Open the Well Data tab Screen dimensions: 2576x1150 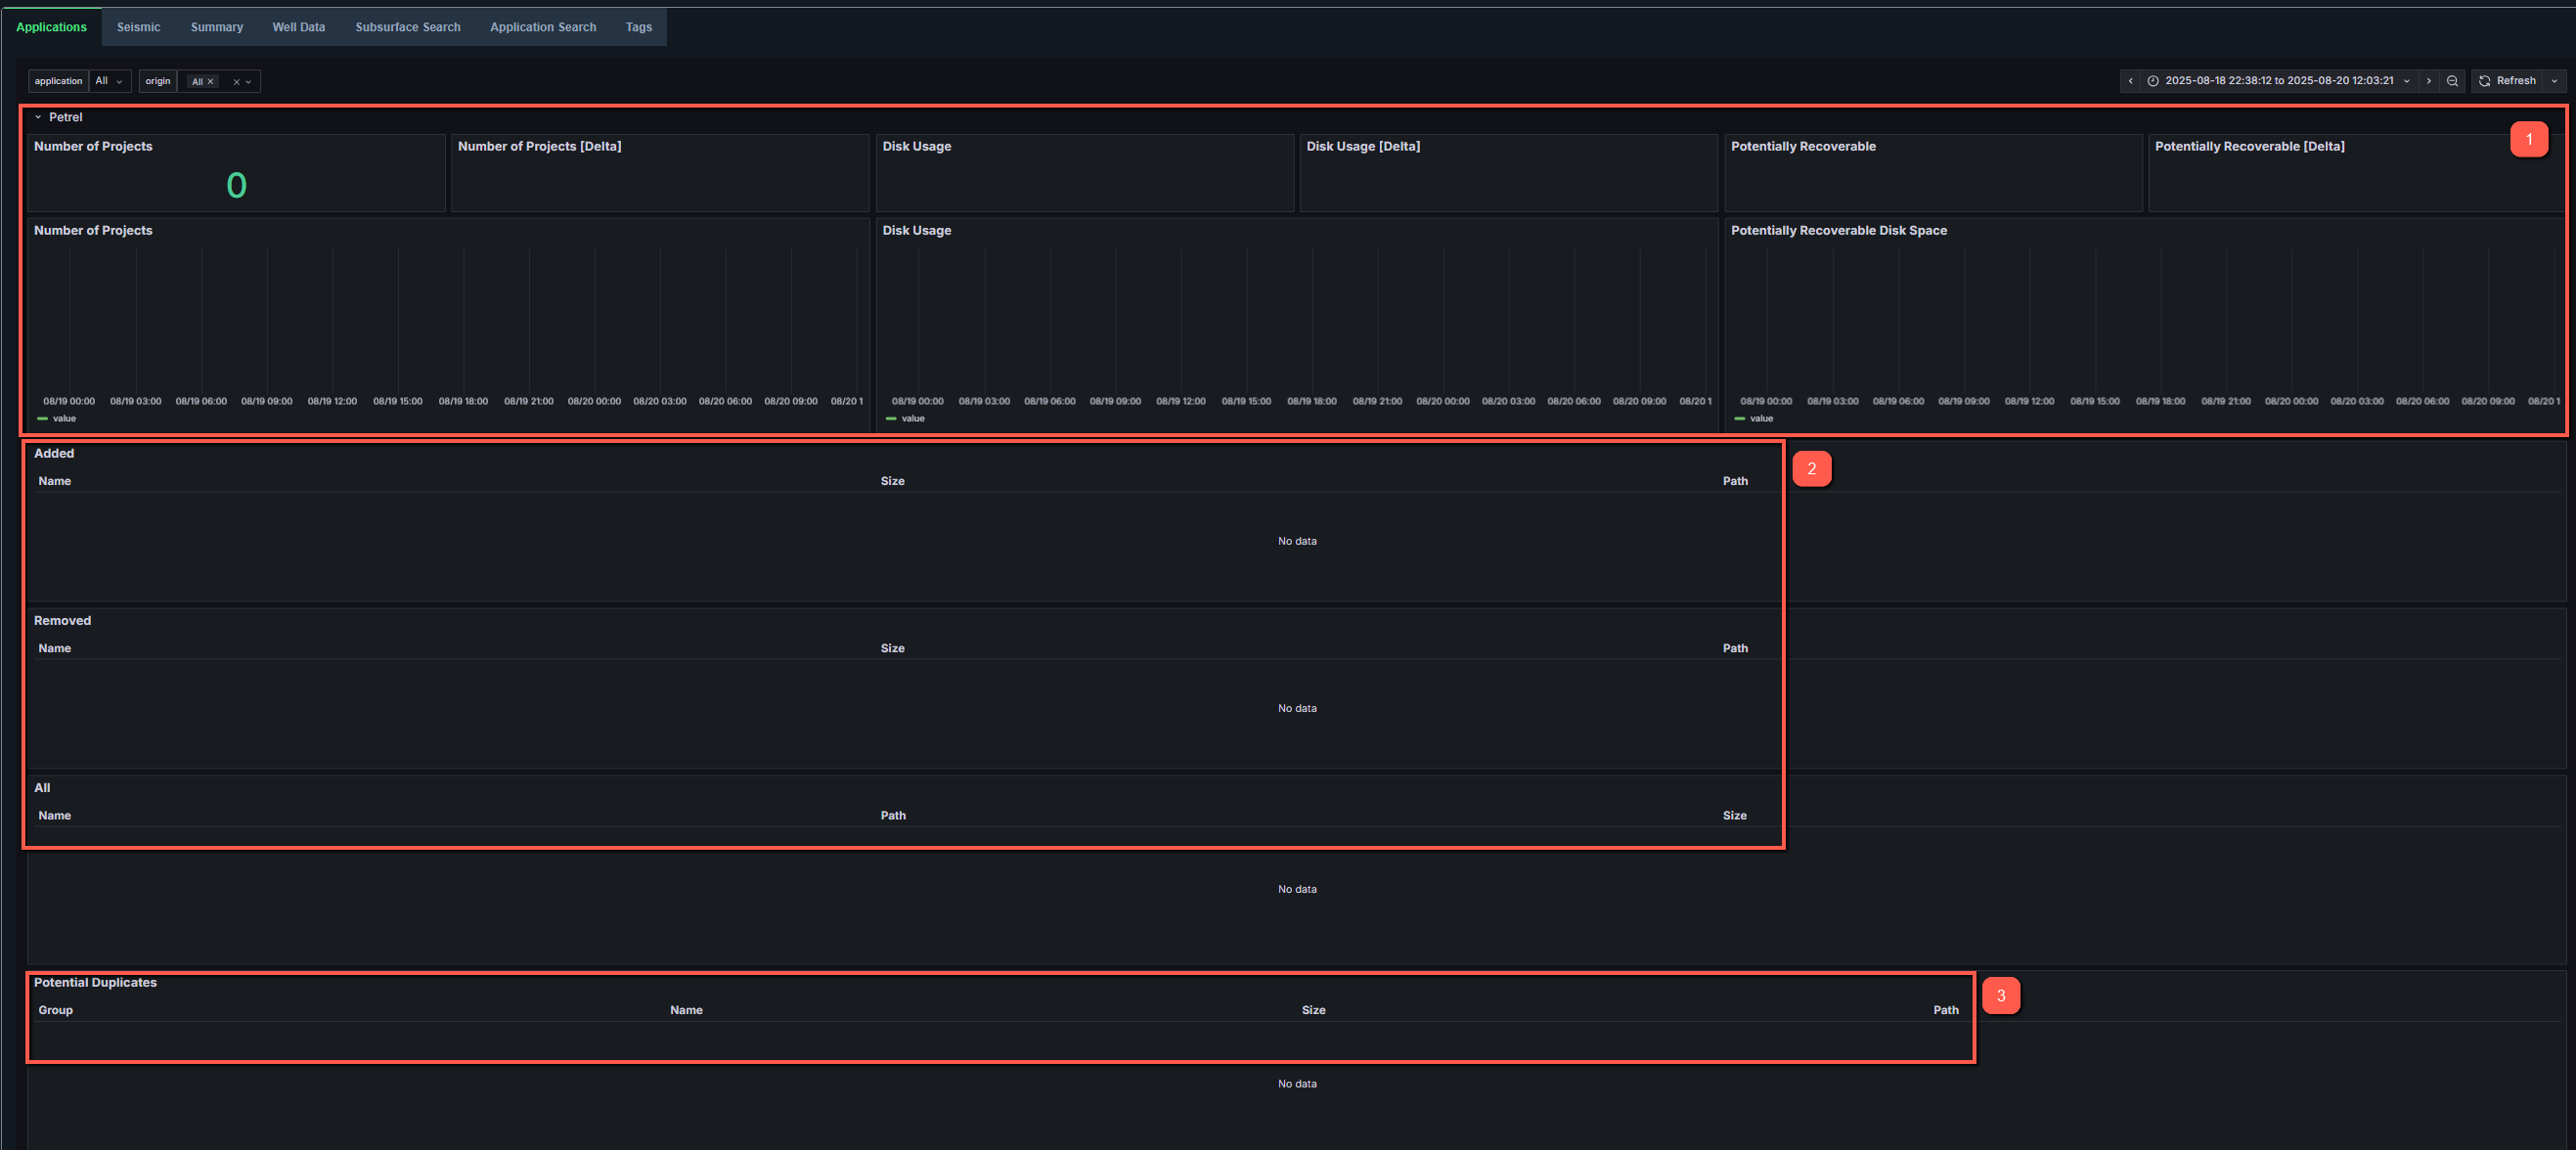pyautogui.click(x=298, y=27)
